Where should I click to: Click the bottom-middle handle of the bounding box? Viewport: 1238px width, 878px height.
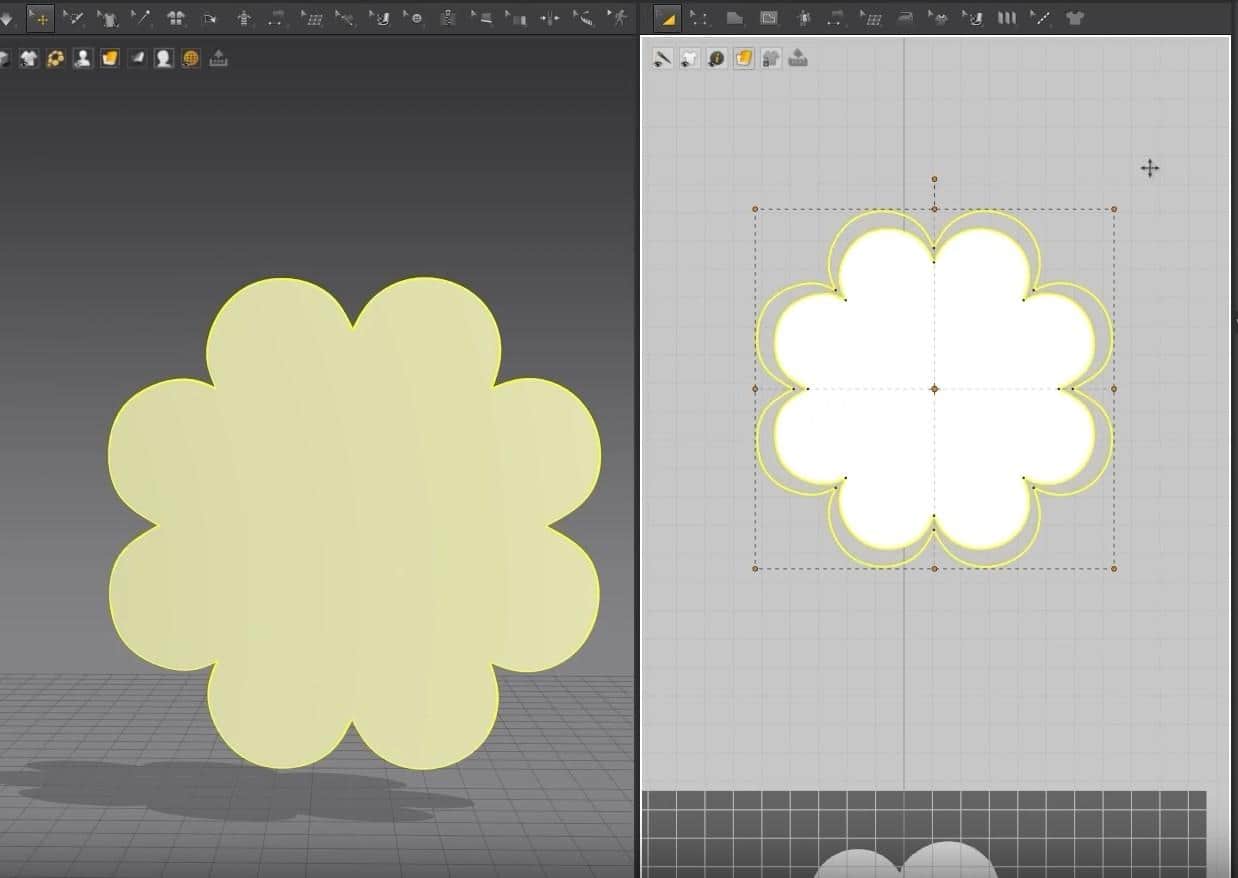pos(934,568)
